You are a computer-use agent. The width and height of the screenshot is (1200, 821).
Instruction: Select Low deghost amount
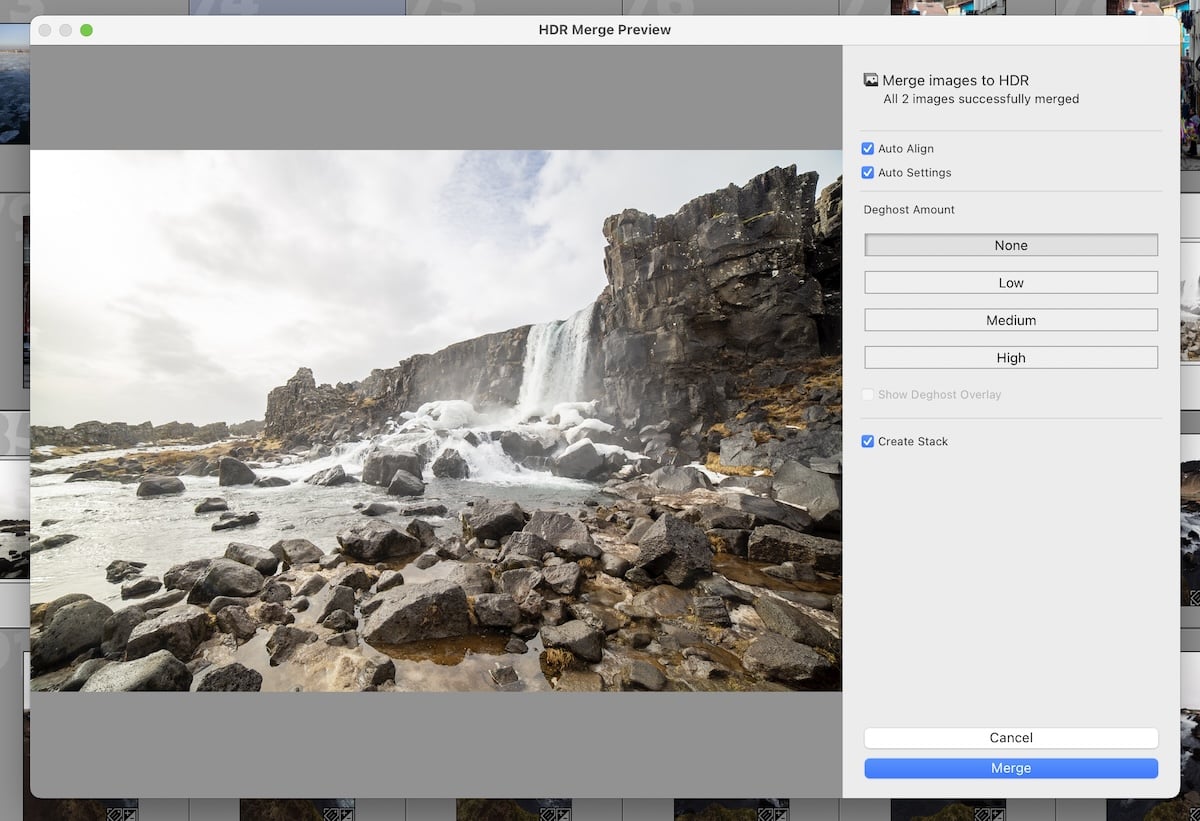[x=1010, y=282]
